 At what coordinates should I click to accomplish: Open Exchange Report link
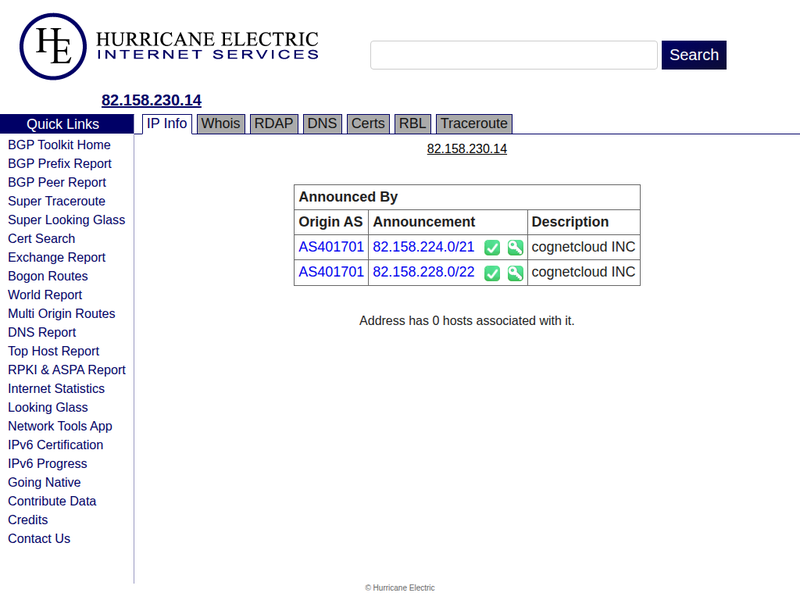tap(57, 258)
